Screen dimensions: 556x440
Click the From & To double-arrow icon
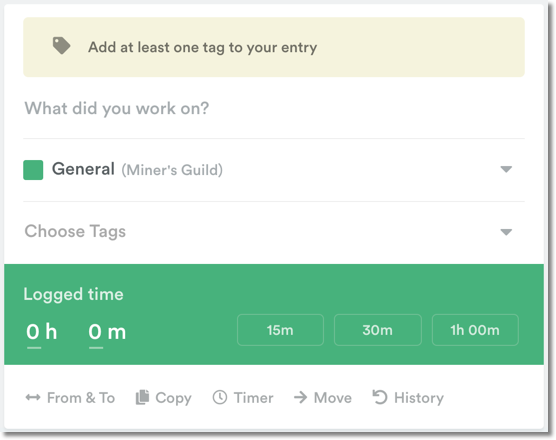point(33,397)
